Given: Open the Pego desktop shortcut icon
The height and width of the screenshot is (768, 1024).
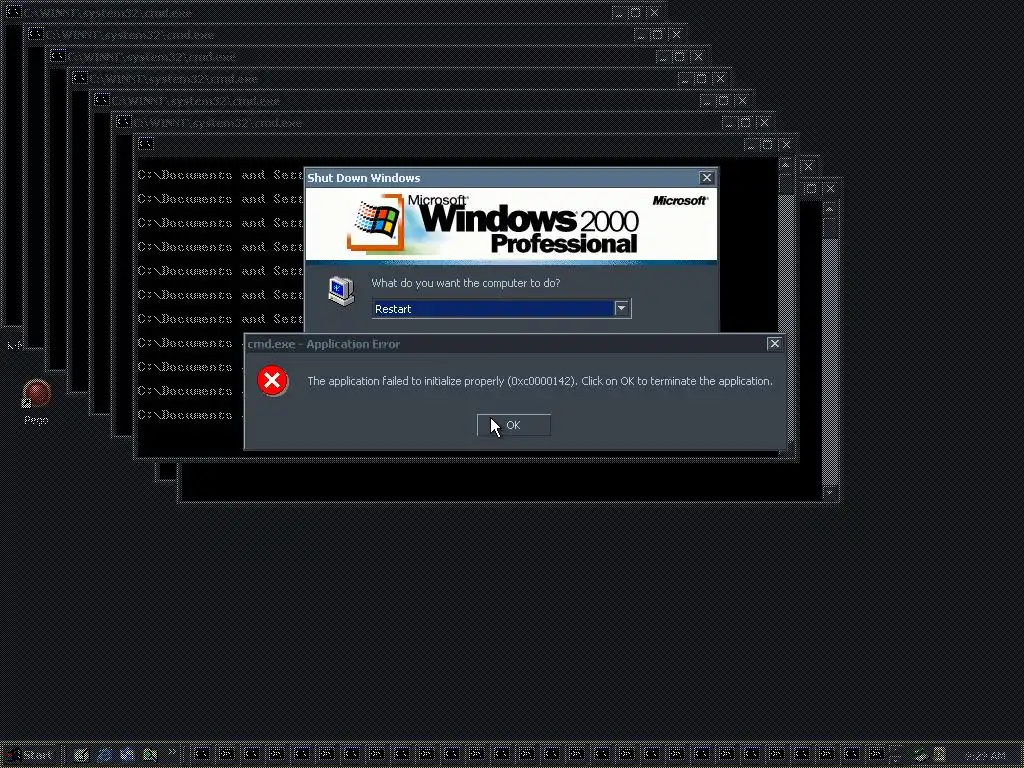Looking at the screenshot, I should (37, 394).
